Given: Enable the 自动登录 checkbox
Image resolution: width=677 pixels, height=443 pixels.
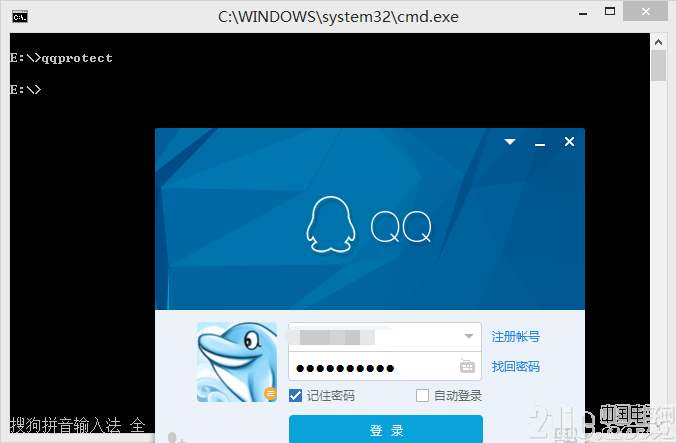Looking at the screenshot, I should click(x=422, y=395).
